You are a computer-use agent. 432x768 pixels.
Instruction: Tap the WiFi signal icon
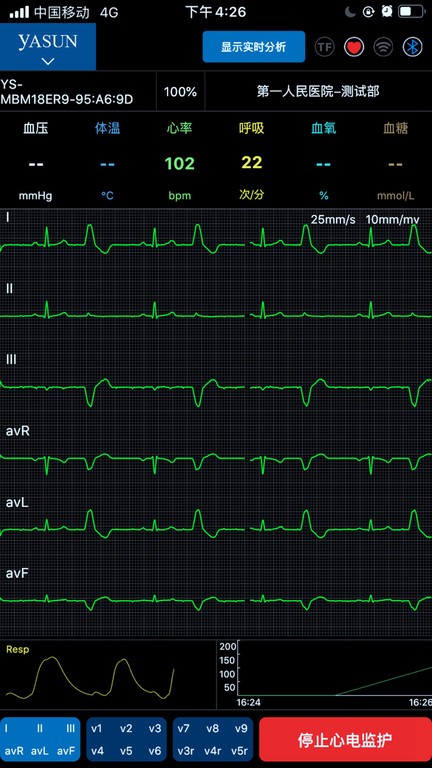coord(383,47)
